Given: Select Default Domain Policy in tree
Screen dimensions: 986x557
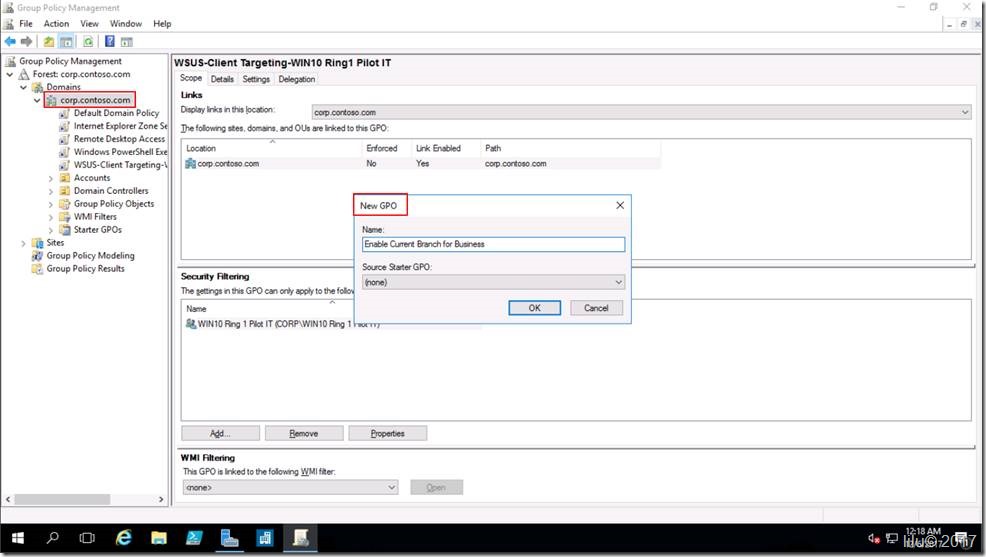Looking at the screenshot, I should tap(116, 113).
